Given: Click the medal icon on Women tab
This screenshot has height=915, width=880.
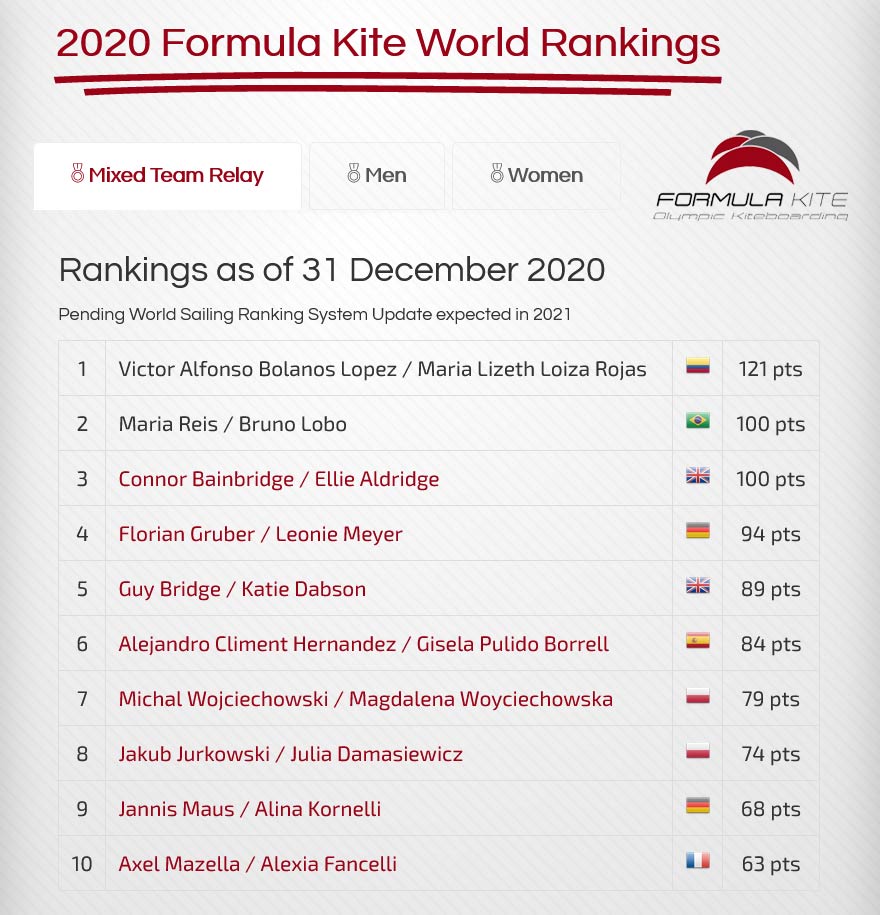Looking at the screenshot, I should [x=497, y=173].
